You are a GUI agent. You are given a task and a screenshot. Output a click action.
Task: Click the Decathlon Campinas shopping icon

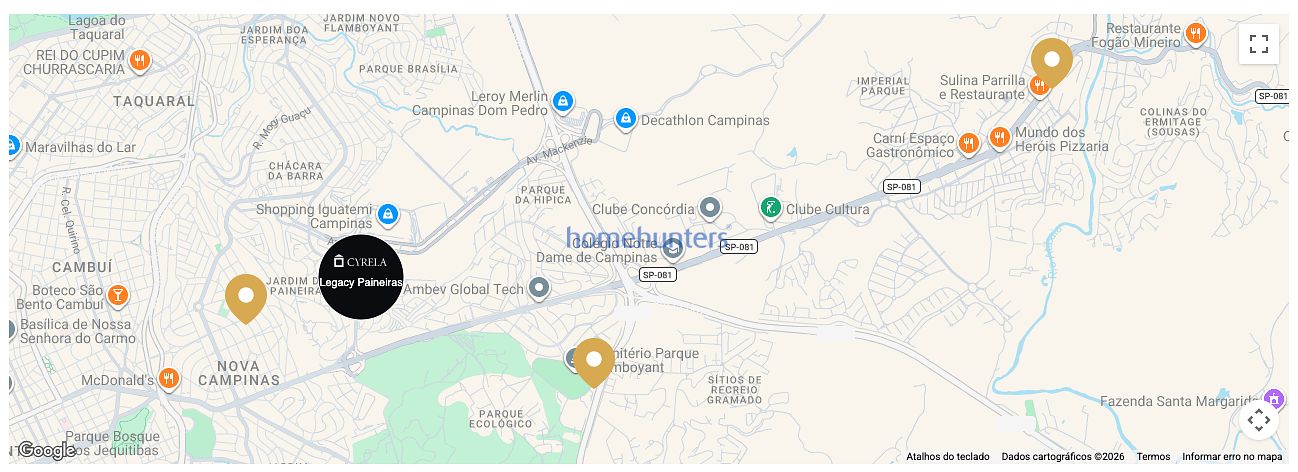click(626, 119)
